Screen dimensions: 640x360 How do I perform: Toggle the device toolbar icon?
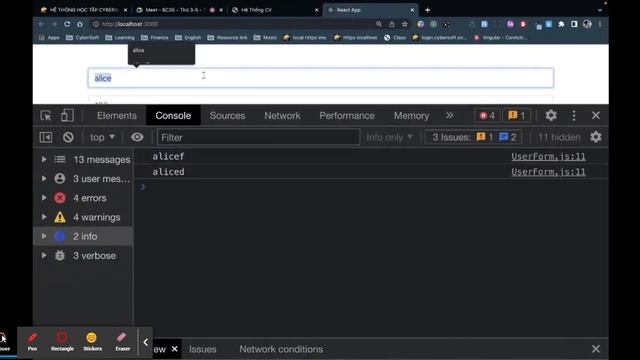click(67, 116)
